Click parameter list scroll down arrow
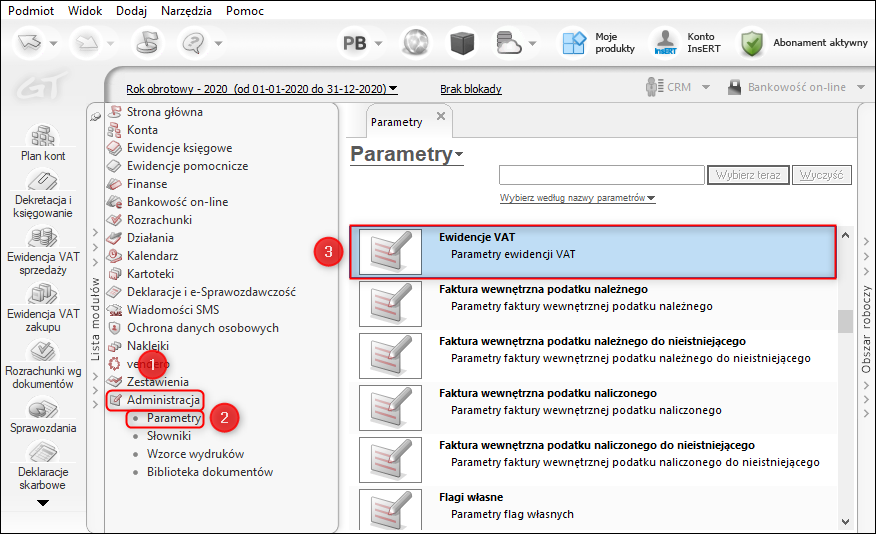The image size is (876, 534). click(845, 522)
